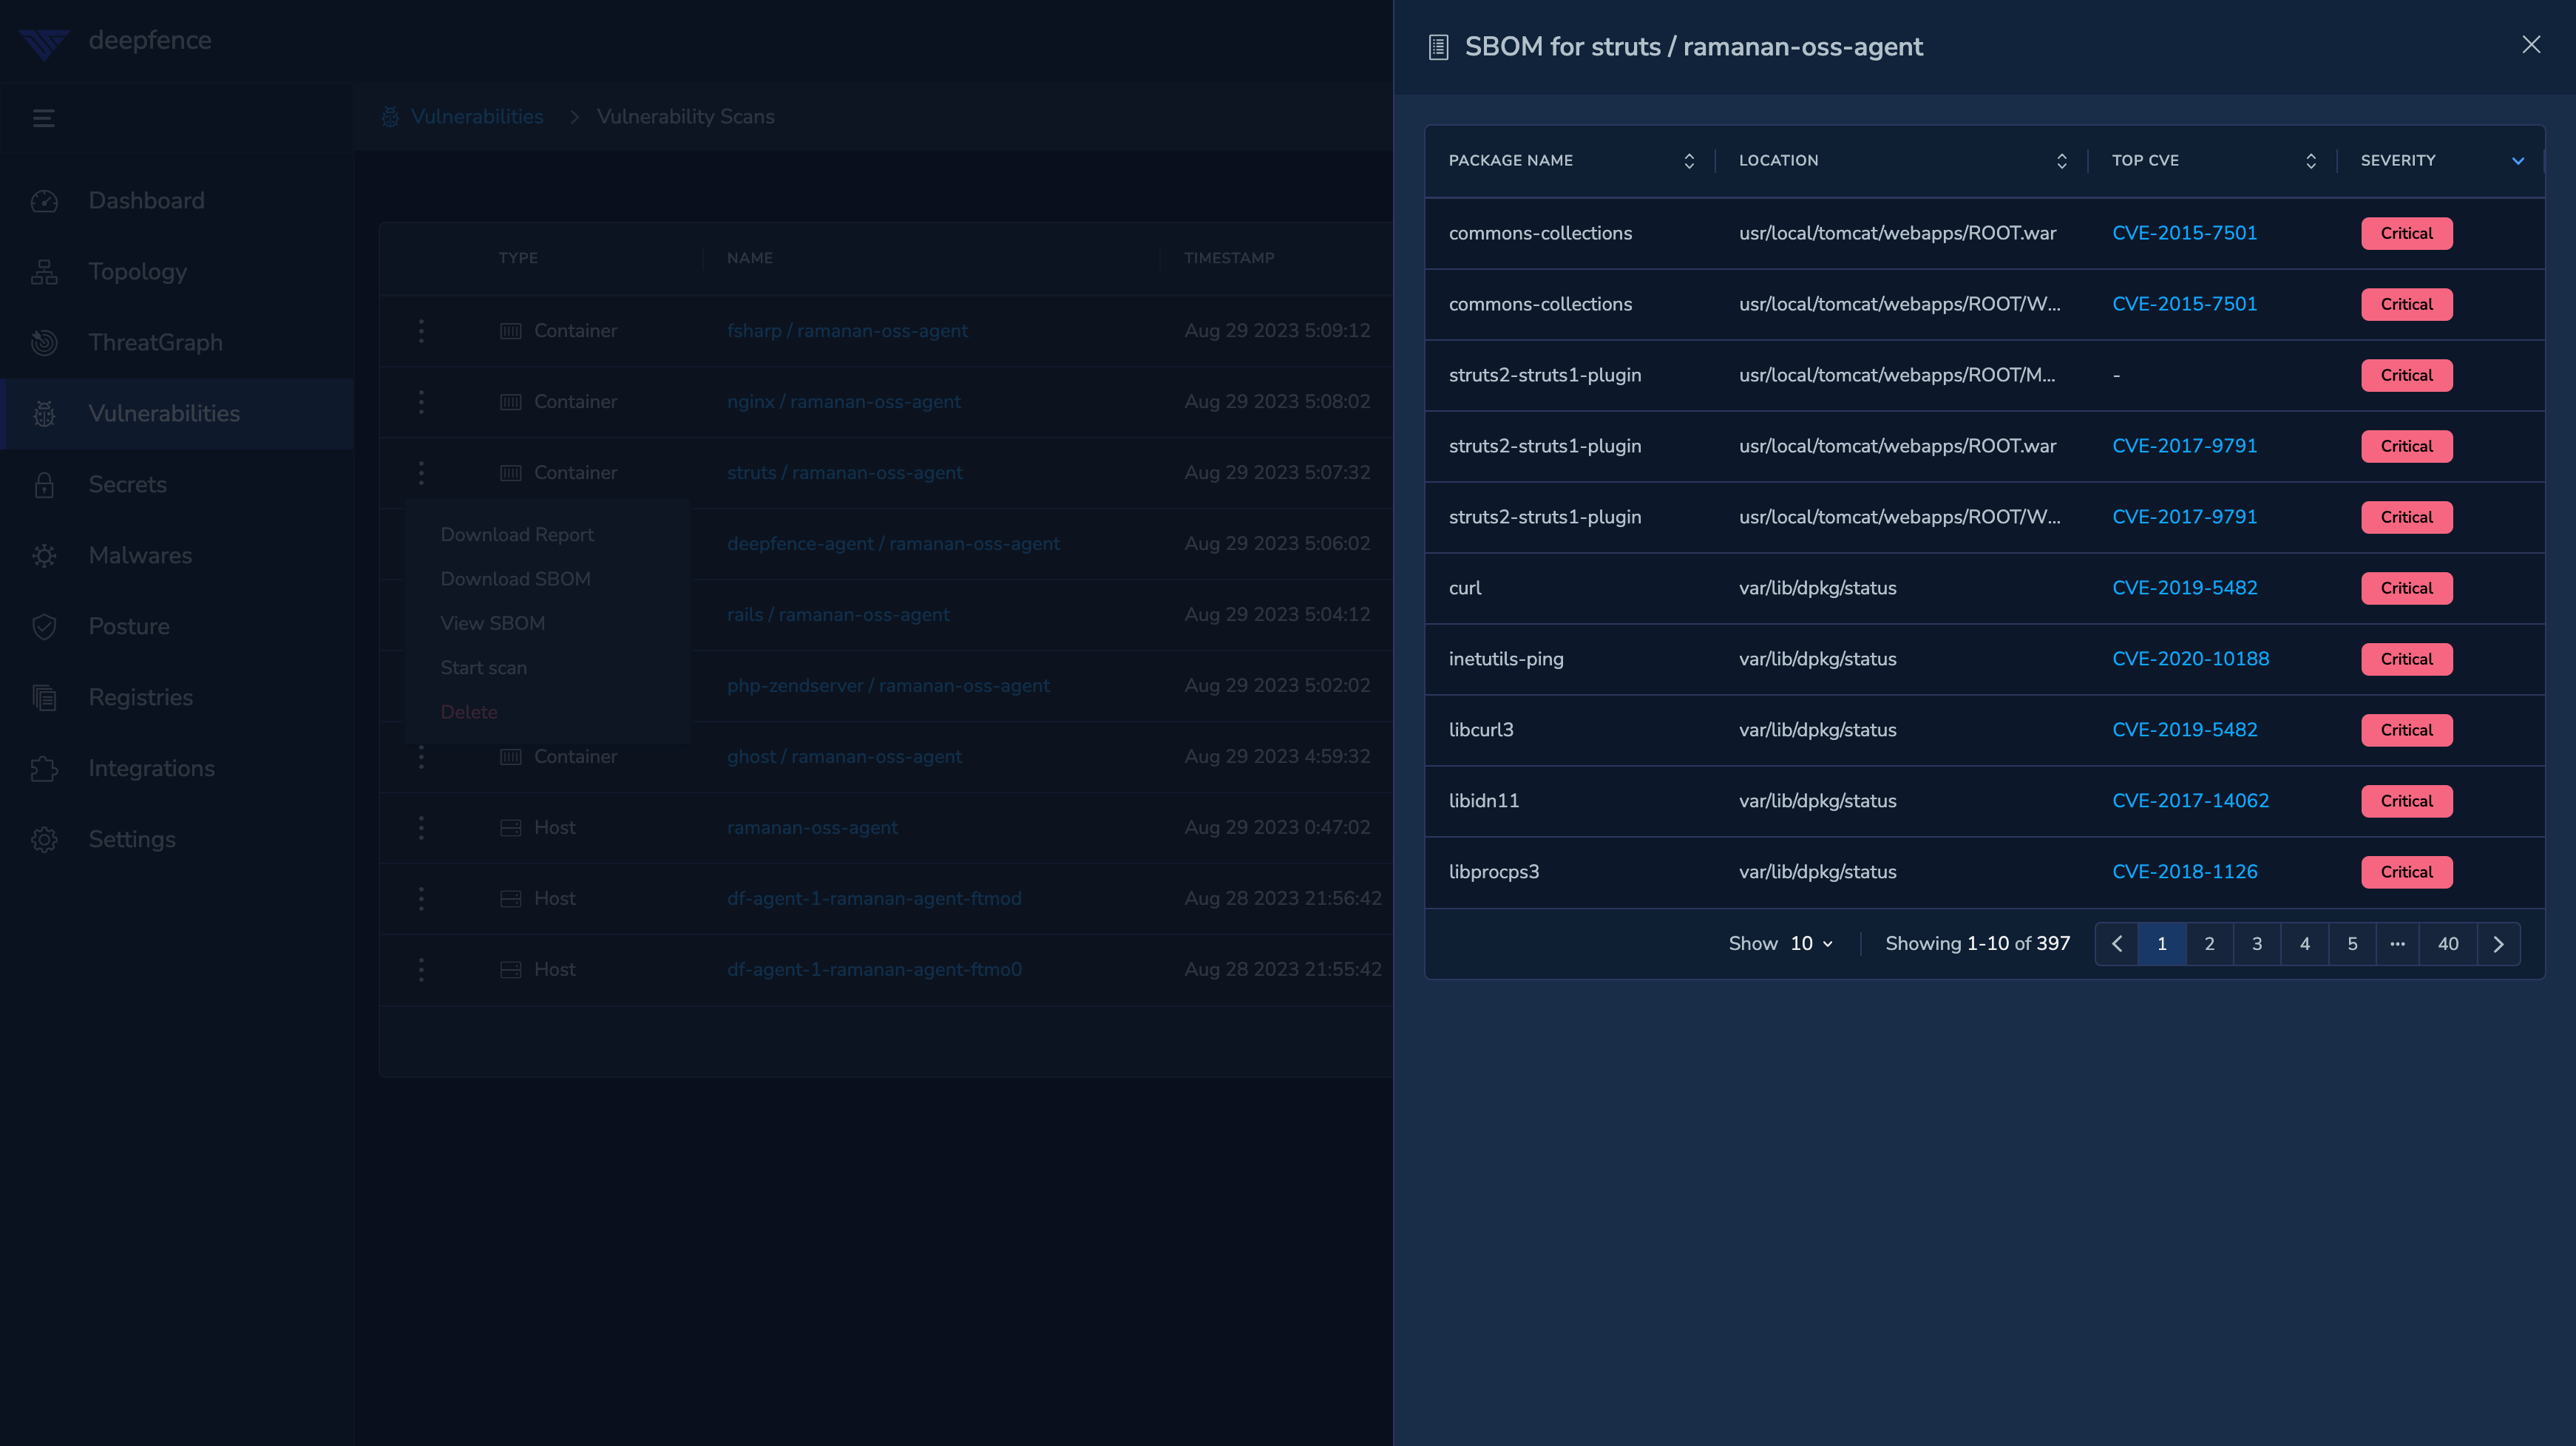Open actions menu for nginx row
This screenshot has width=2576, height=1446.
421,401
